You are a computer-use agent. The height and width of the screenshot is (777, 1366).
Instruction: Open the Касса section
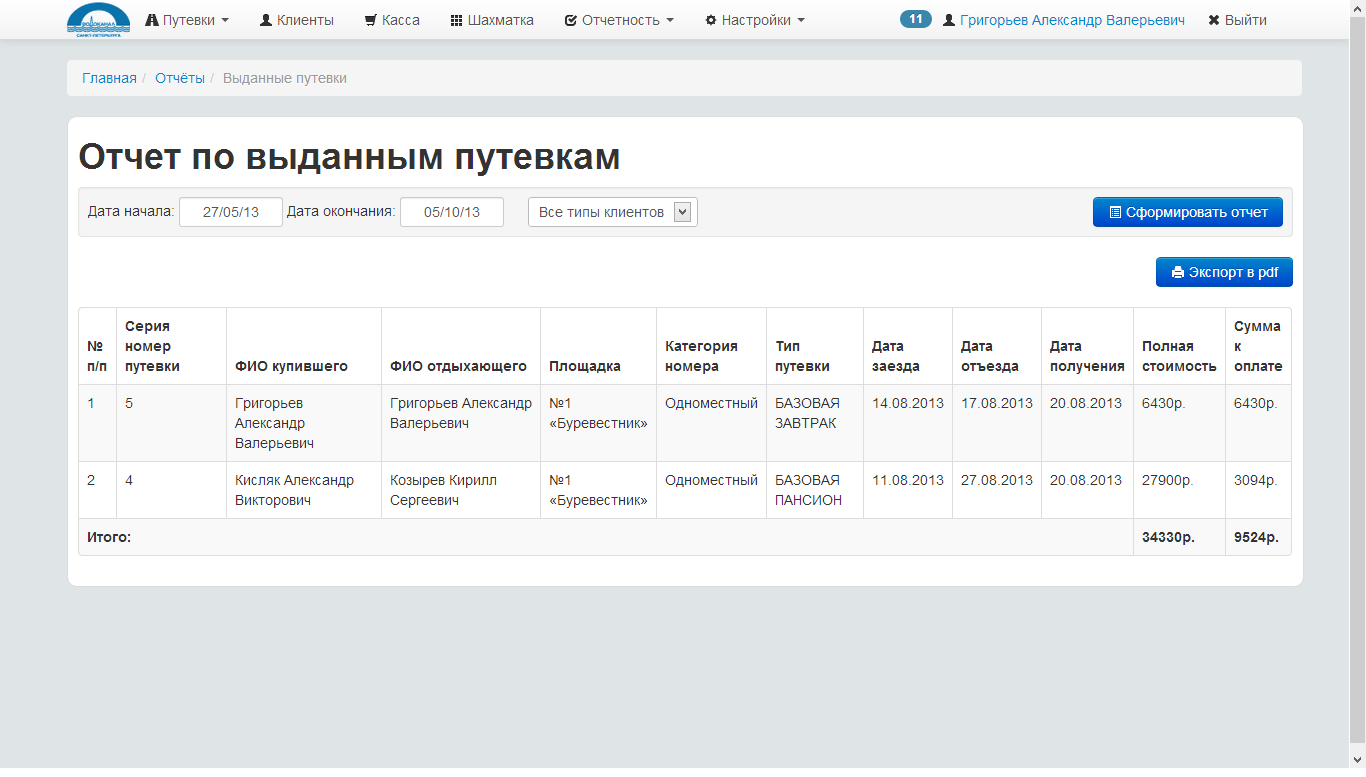pyautogui.click(x=392, y=20)
